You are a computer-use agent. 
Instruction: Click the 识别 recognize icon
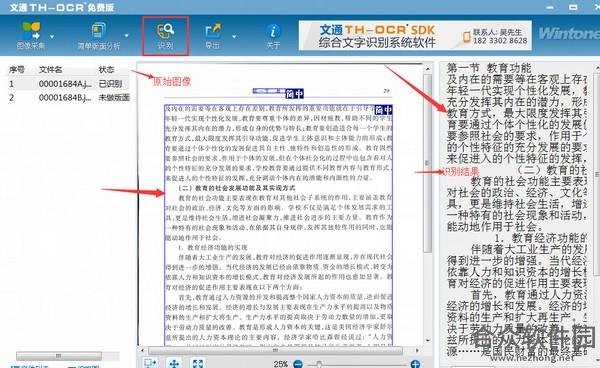[165, 31]
